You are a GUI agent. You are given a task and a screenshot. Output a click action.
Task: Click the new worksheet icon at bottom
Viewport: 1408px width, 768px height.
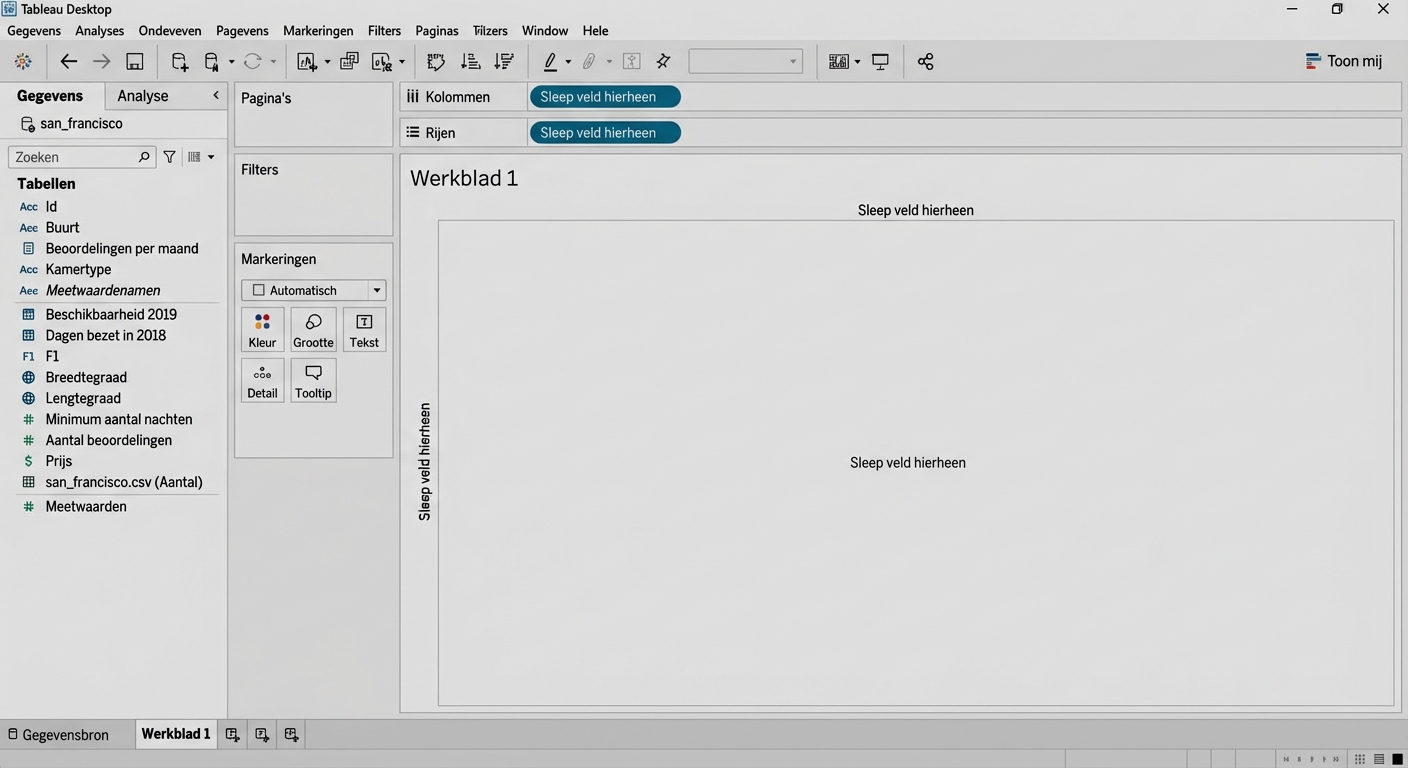point(232,735)
